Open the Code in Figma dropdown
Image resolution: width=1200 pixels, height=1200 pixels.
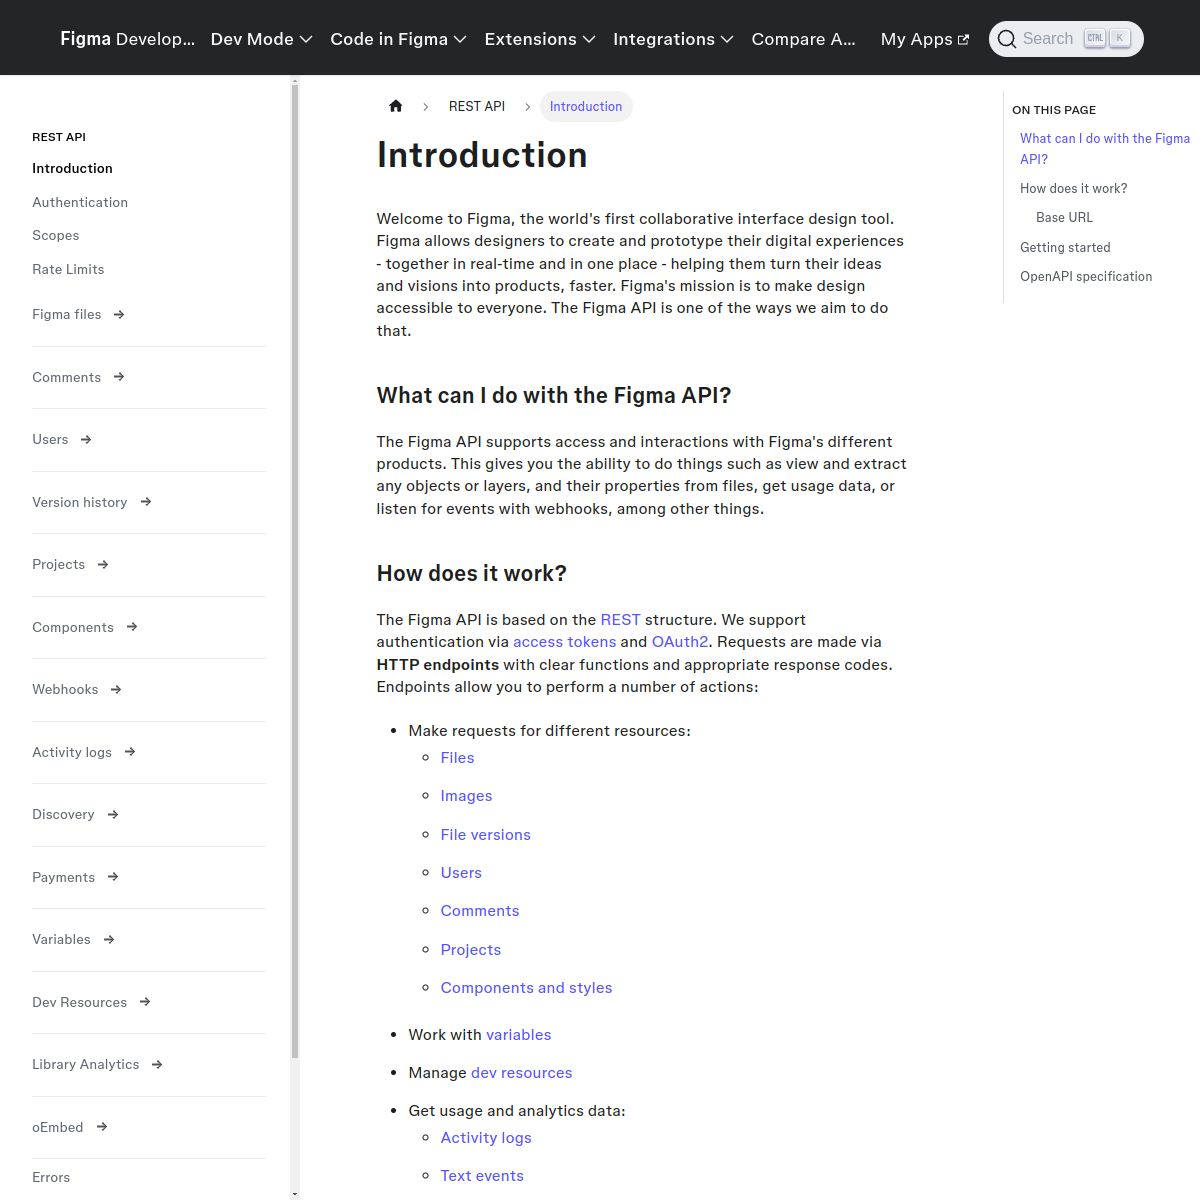[398, 39]
